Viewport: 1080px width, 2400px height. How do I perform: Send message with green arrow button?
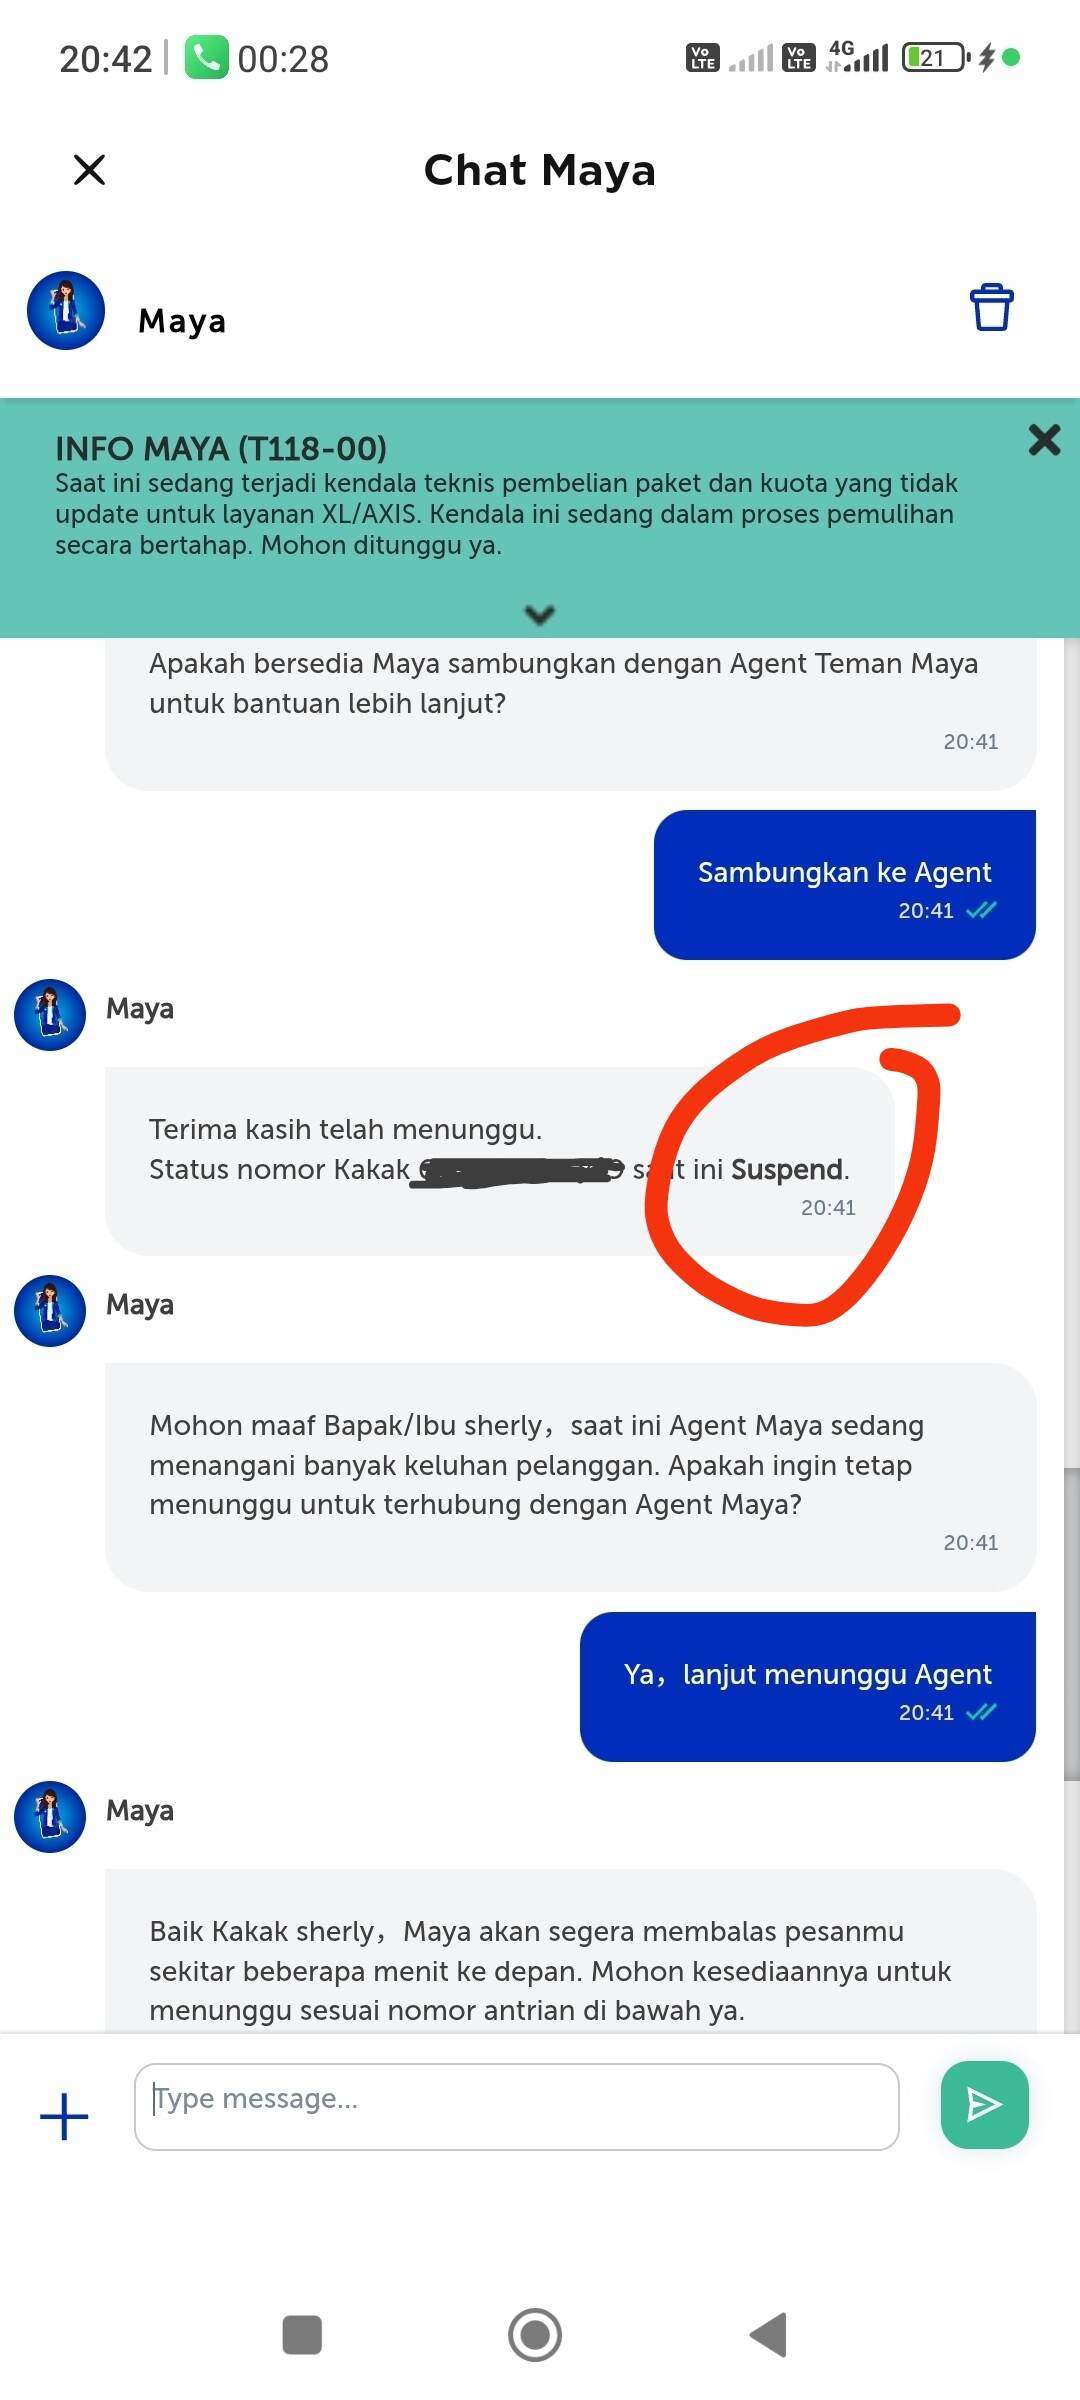pos(984,2105)
